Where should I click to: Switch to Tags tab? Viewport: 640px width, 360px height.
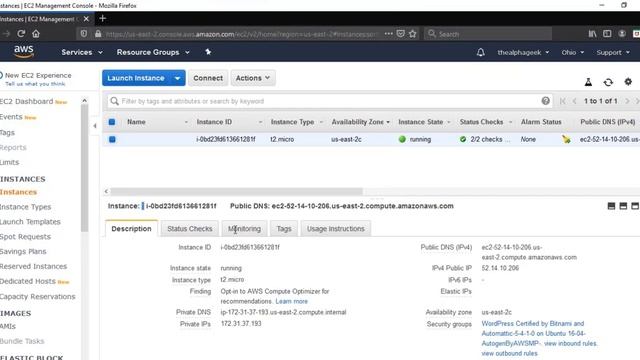[284, 229]
